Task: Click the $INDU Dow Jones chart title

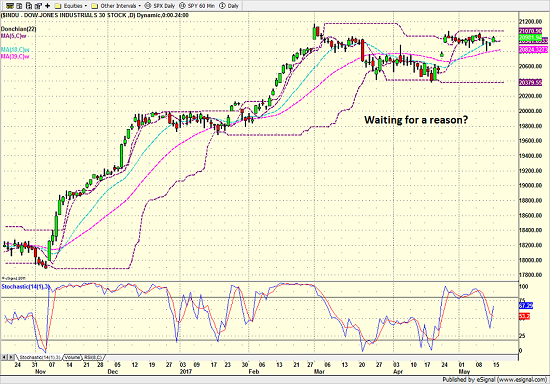Action: pyautogui.click(x=95, y=15)
